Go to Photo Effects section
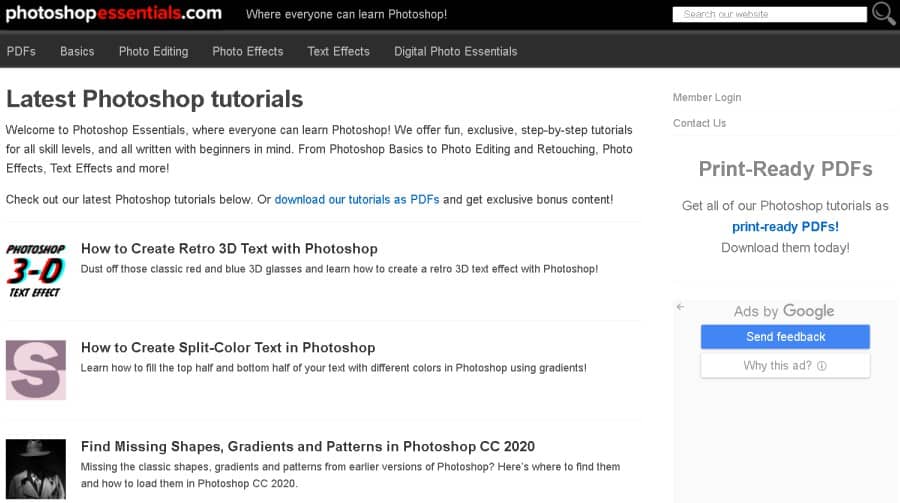Viewport: 900px width, 503px height. click(247, 51)
